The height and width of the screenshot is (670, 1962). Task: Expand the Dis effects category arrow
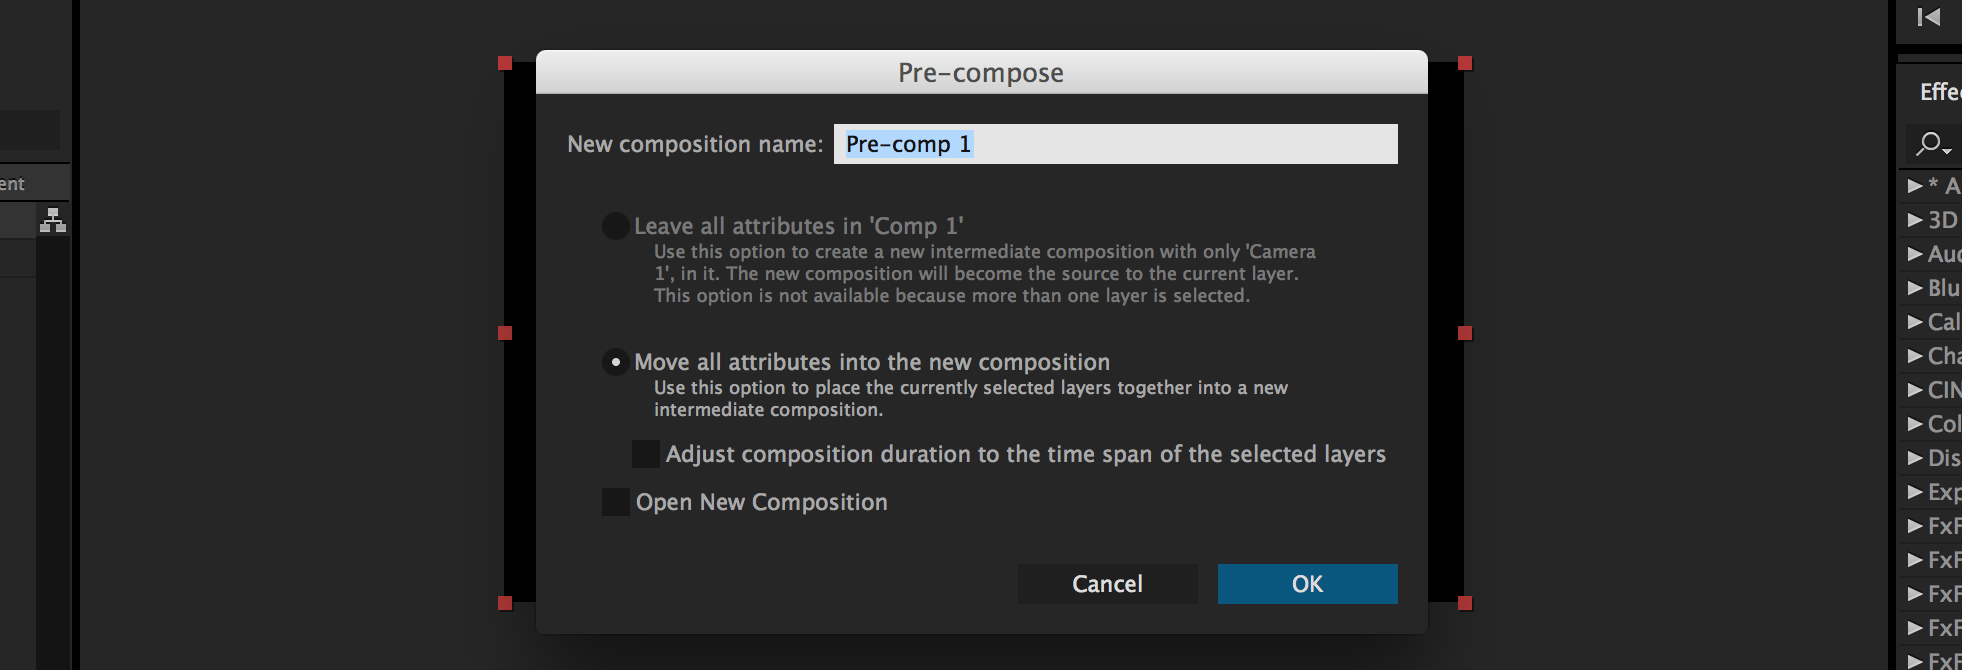pos(1915,458)
